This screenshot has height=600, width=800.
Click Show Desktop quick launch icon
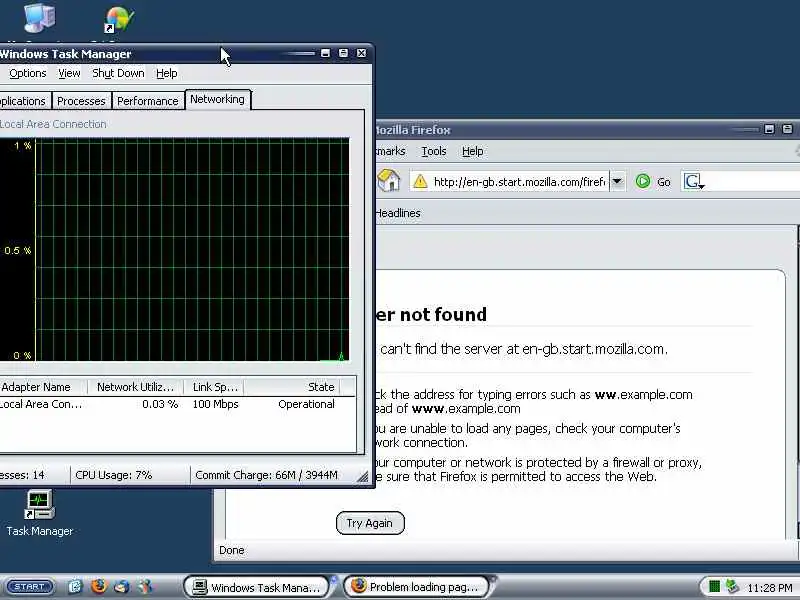point(75,587)
